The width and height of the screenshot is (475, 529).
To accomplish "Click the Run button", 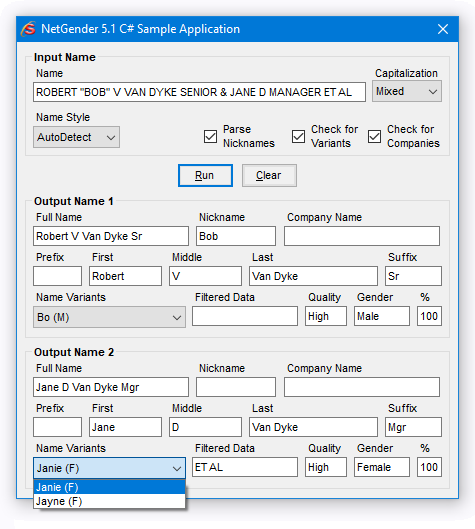I will tap(205, 175).
